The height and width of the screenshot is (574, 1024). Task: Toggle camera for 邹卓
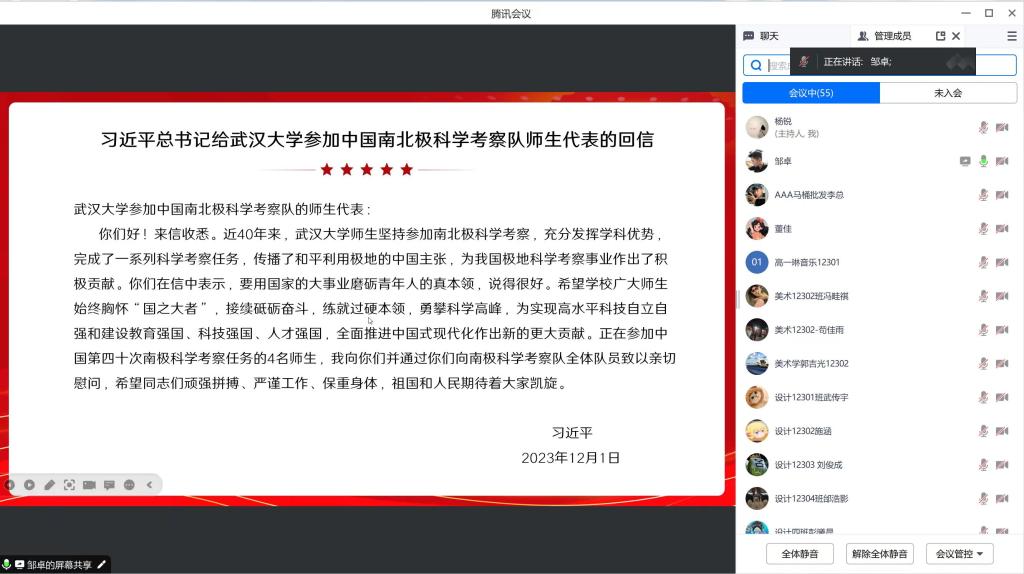(1002, 161)
